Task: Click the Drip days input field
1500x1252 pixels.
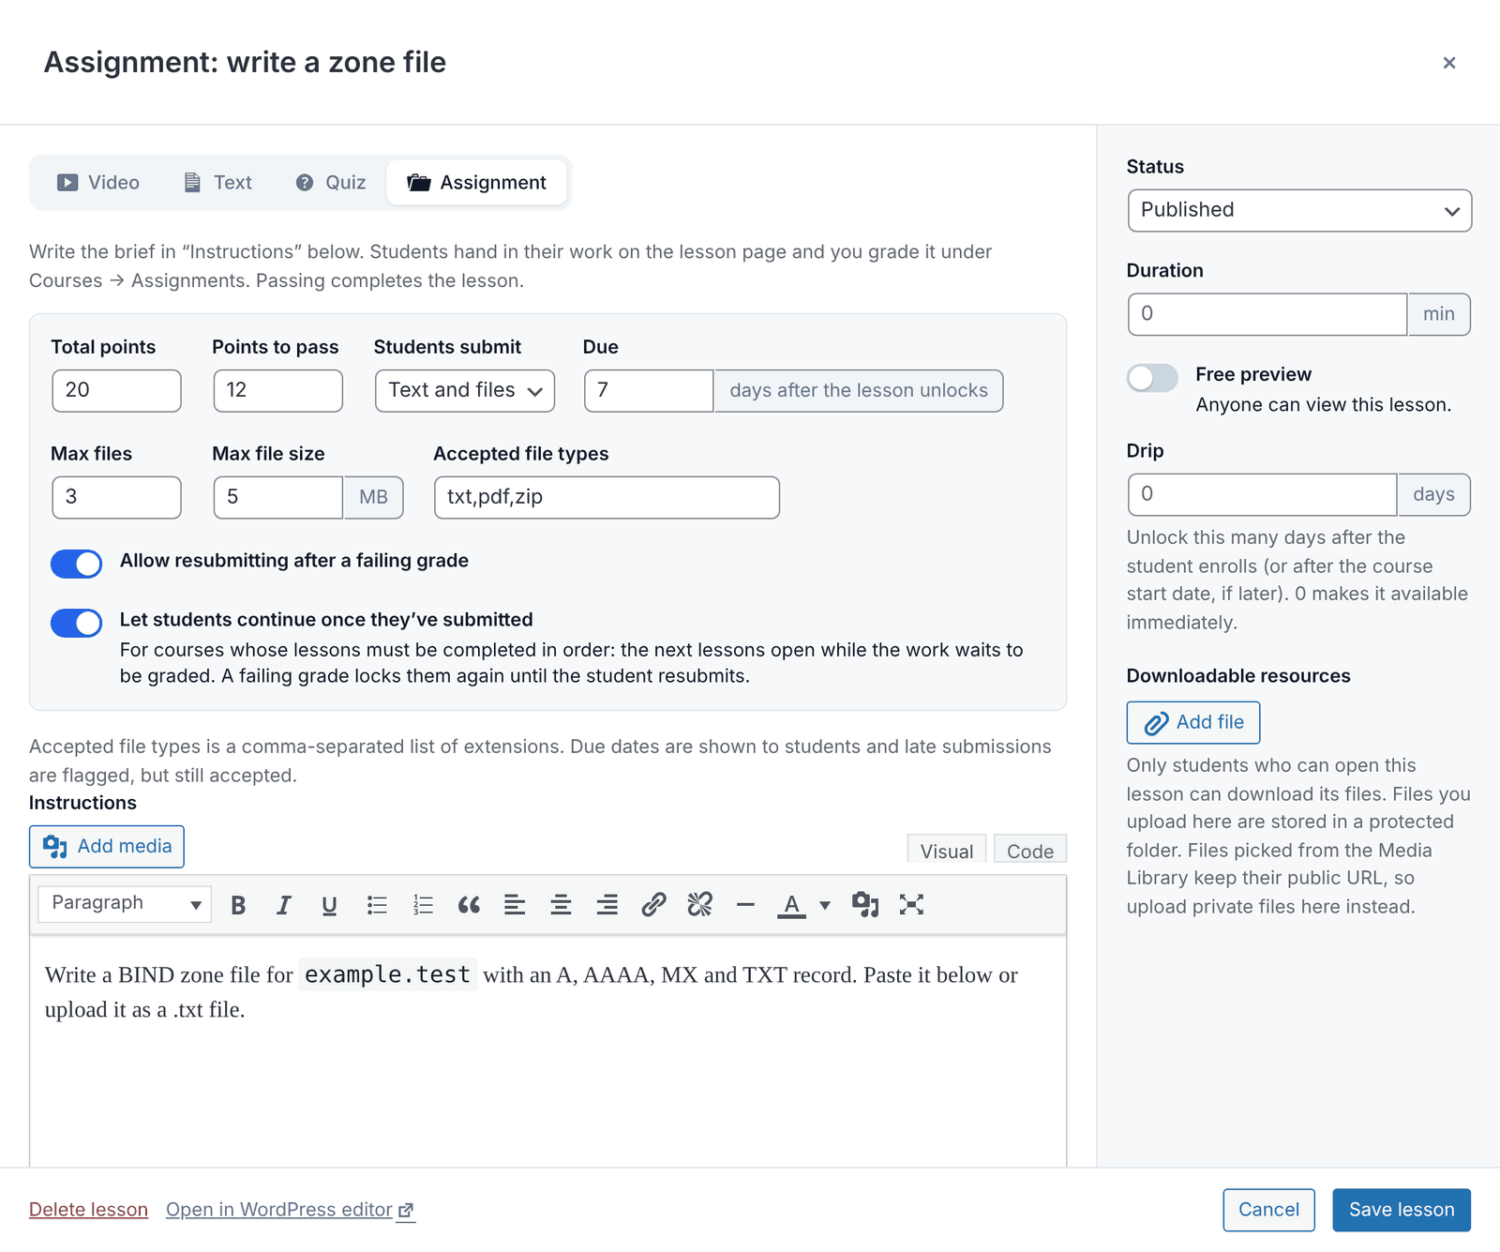Action: click(x=1262, y=494)
